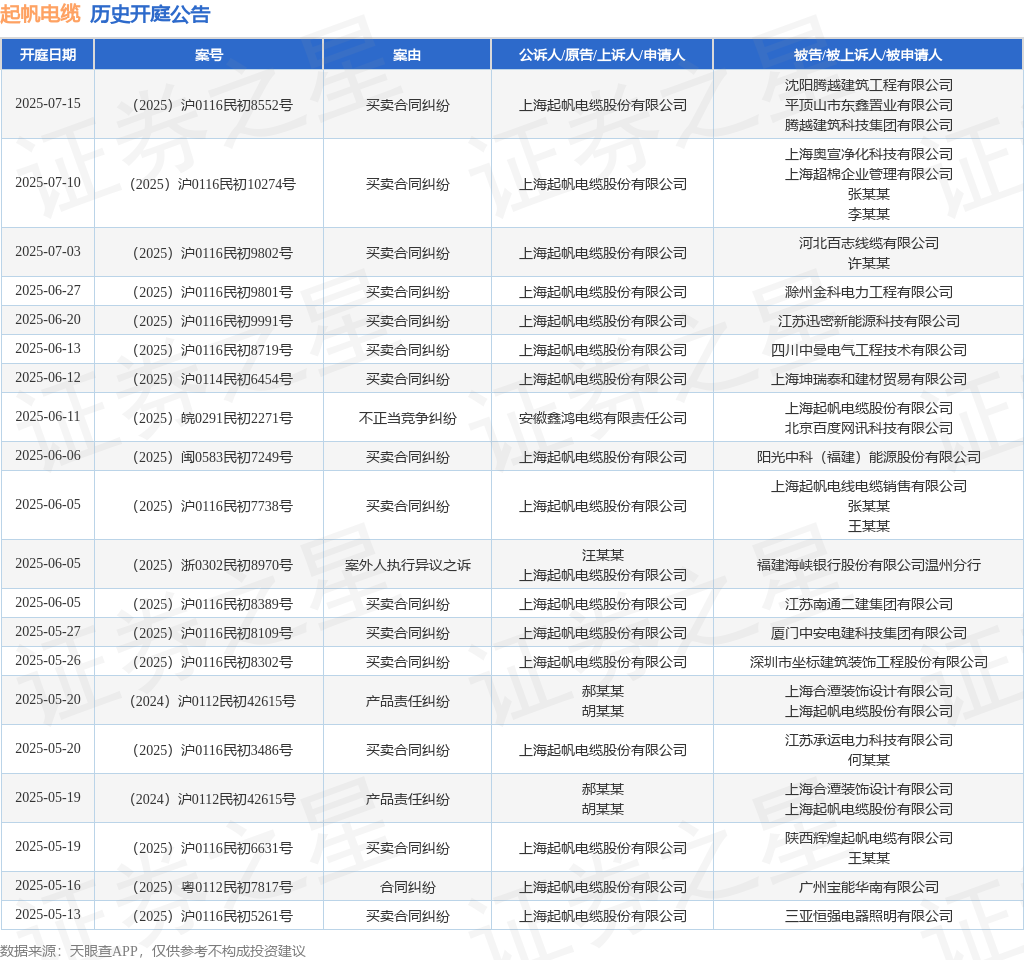
Task: Click defendant 北京百度网讯科技有限公司
Action: (869, 428)
